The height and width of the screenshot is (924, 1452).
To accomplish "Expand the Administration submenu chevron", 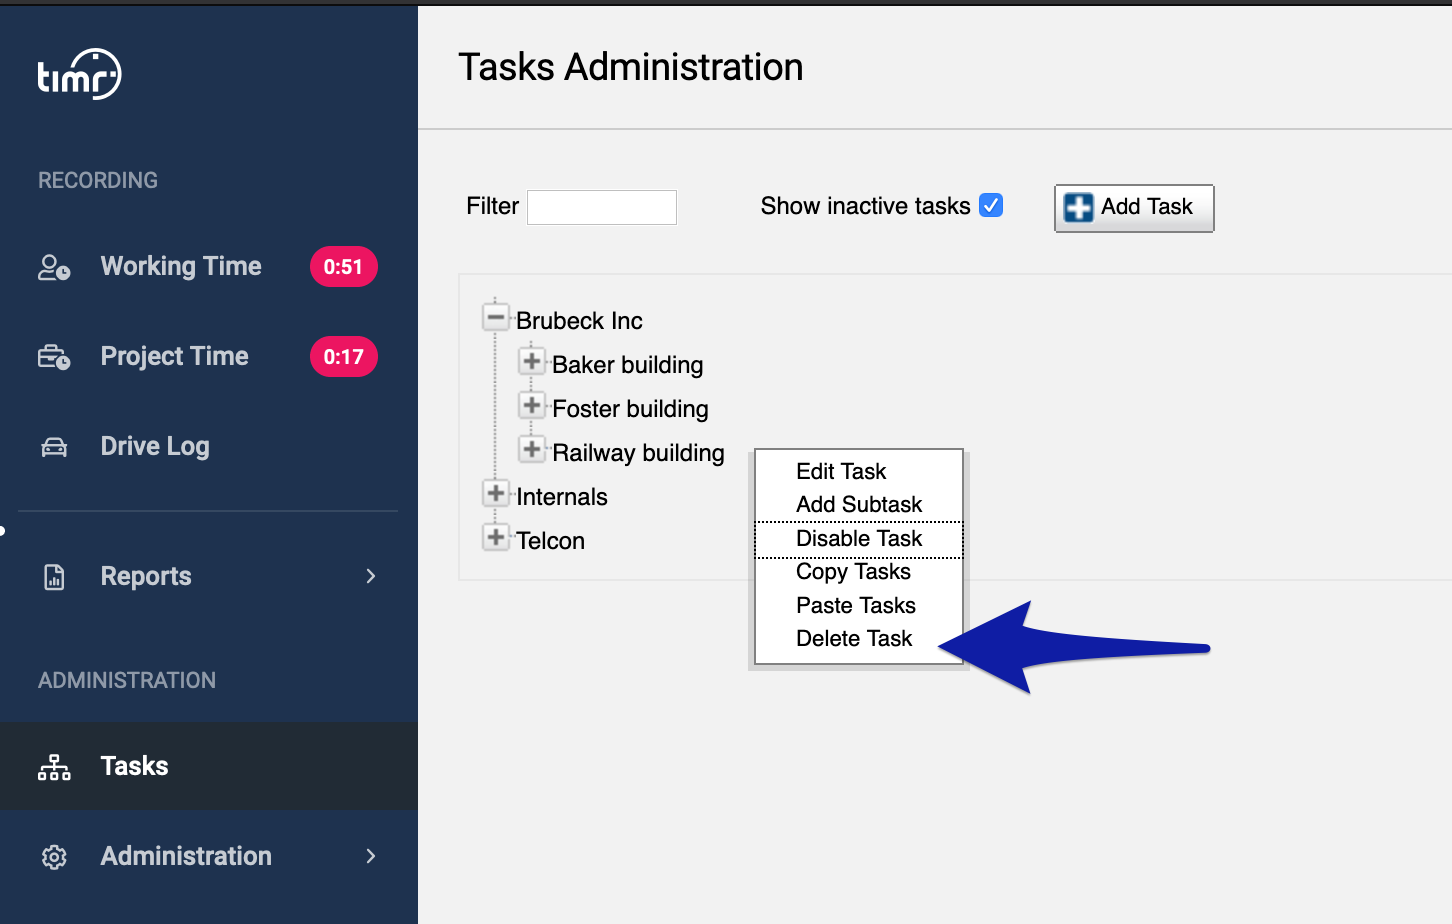I will tap(371, 856).
